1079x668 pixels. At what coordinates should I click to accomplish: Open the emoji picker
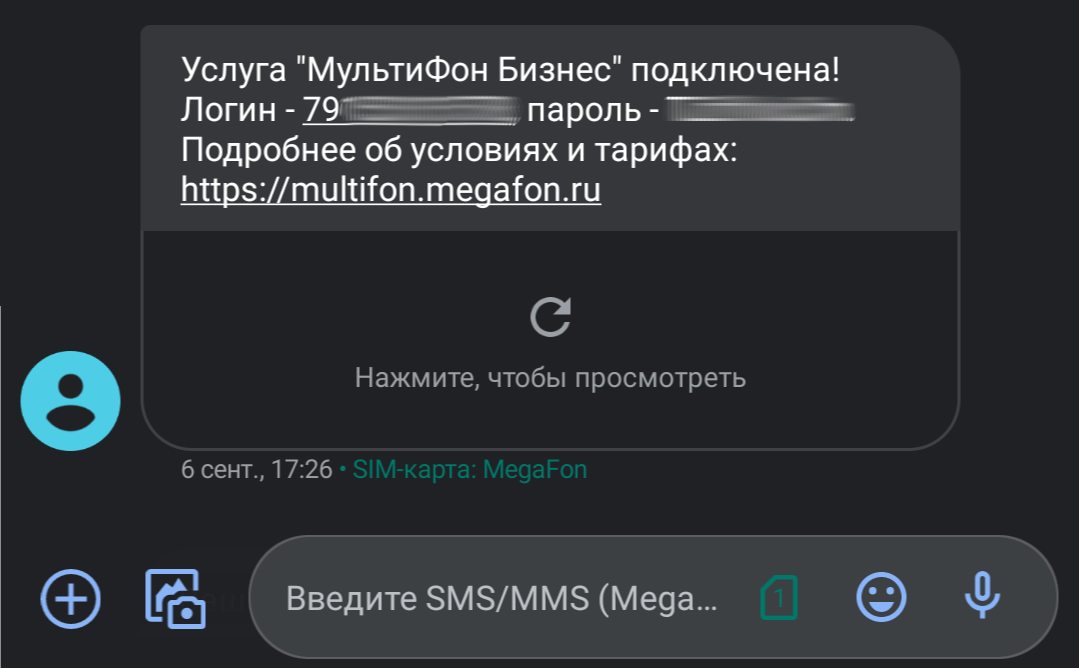881,598
